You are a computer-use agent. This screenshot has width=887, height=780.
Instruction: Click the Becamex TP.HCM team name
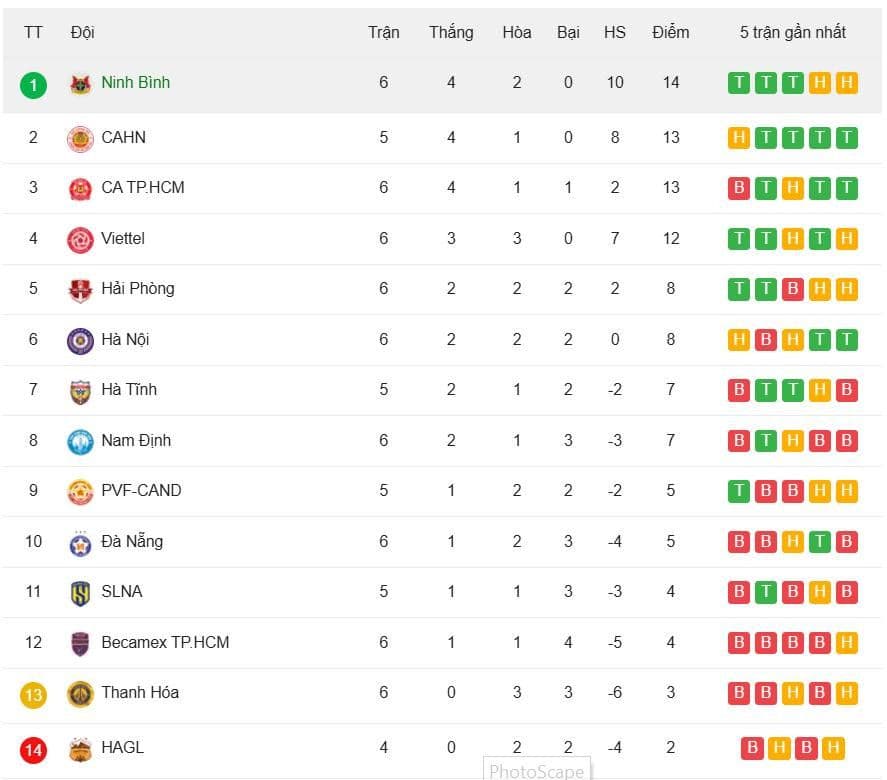pyautogui.click(x=164, y=642)
